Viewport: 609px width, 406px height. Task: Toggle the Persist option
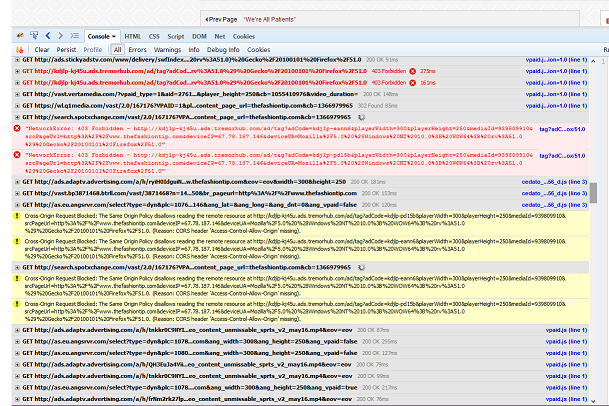pos(66,49)
